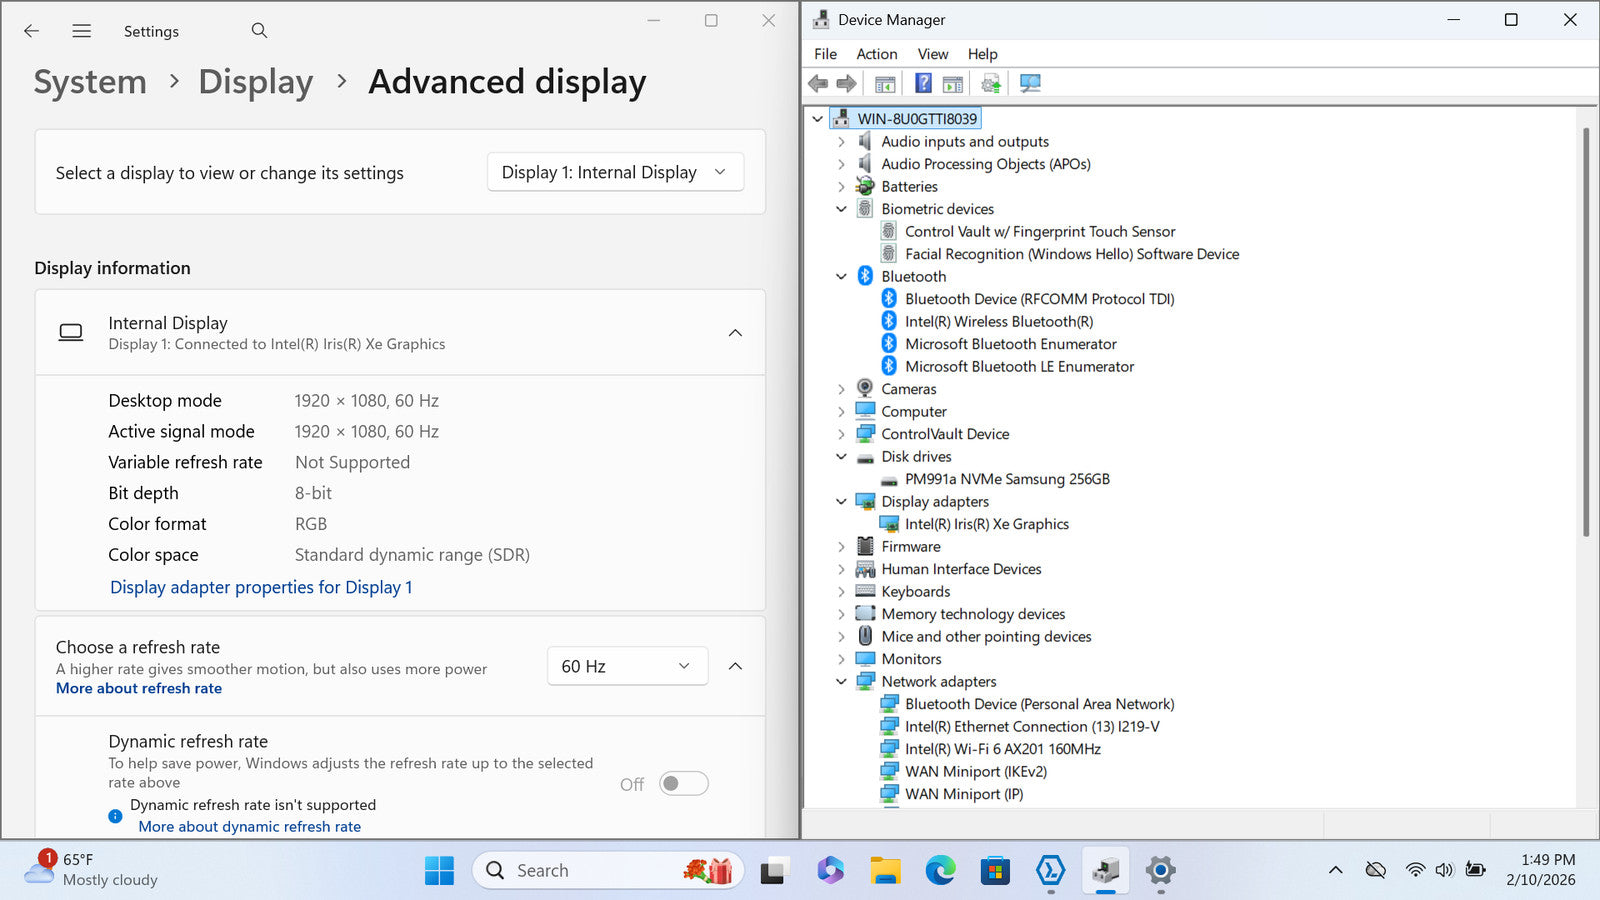Click the Help toolbar icon in Device Manager
The image size is (1600, 900).
coord(923,83)
